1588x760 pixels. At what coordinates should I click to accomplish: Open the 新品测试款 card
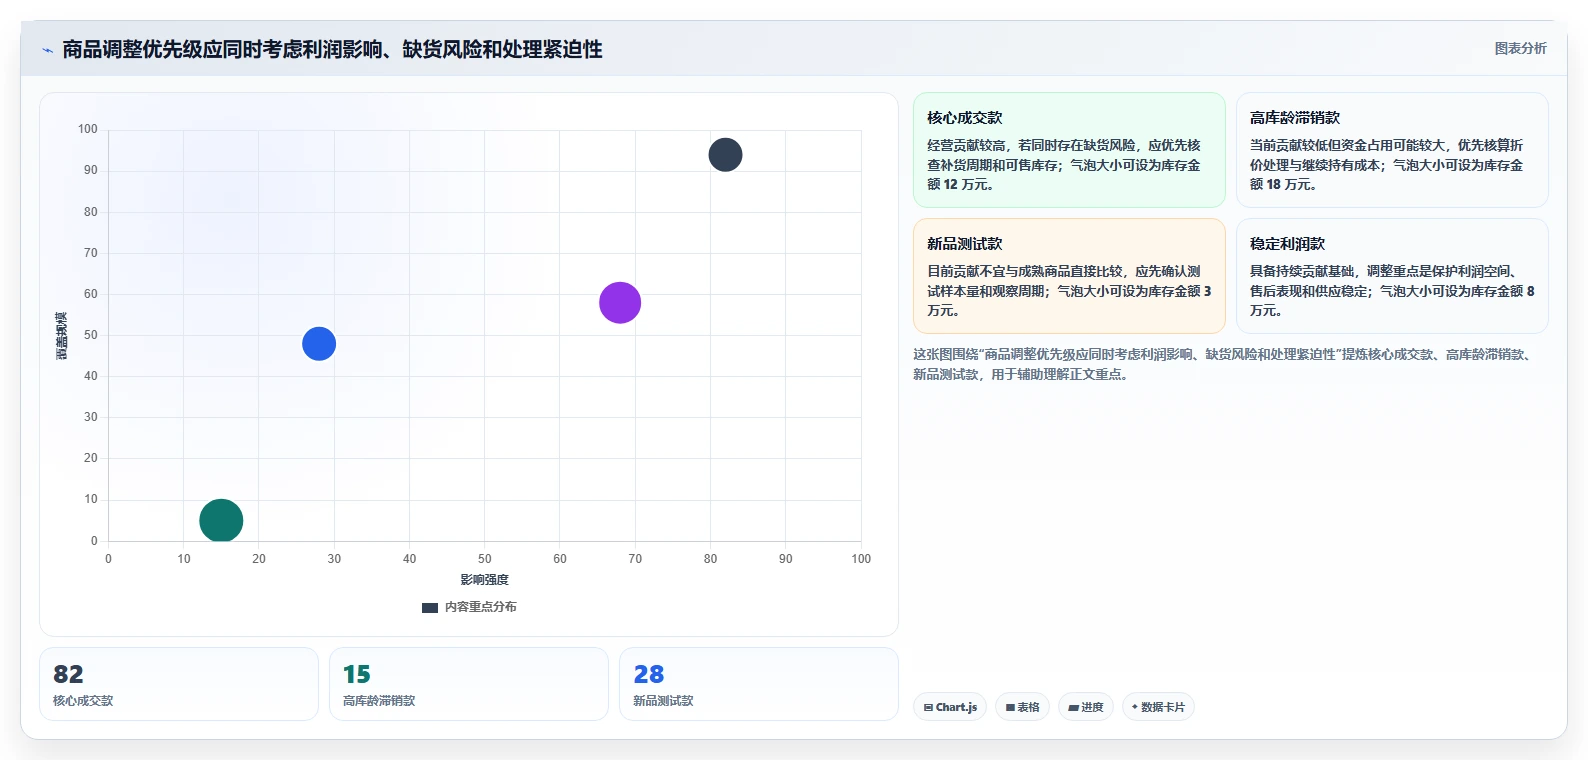tap(1069, 276)
